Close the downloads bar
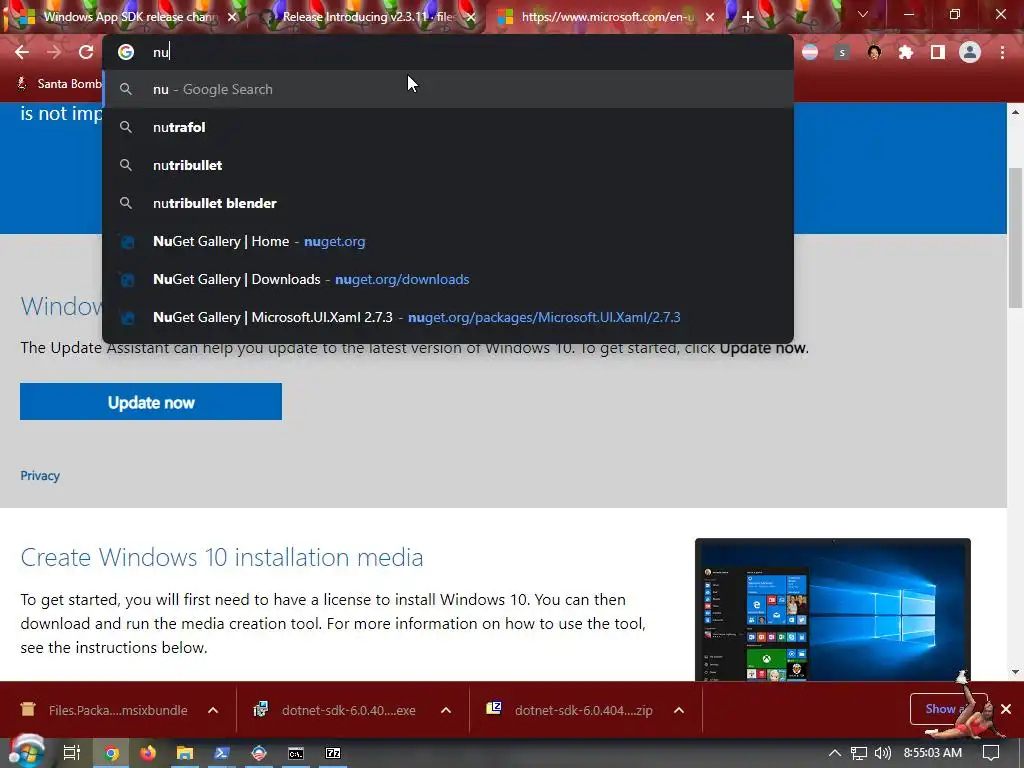Viewport: 1024px width, 768px height. pyautogui.click(x=1006, y=709)
